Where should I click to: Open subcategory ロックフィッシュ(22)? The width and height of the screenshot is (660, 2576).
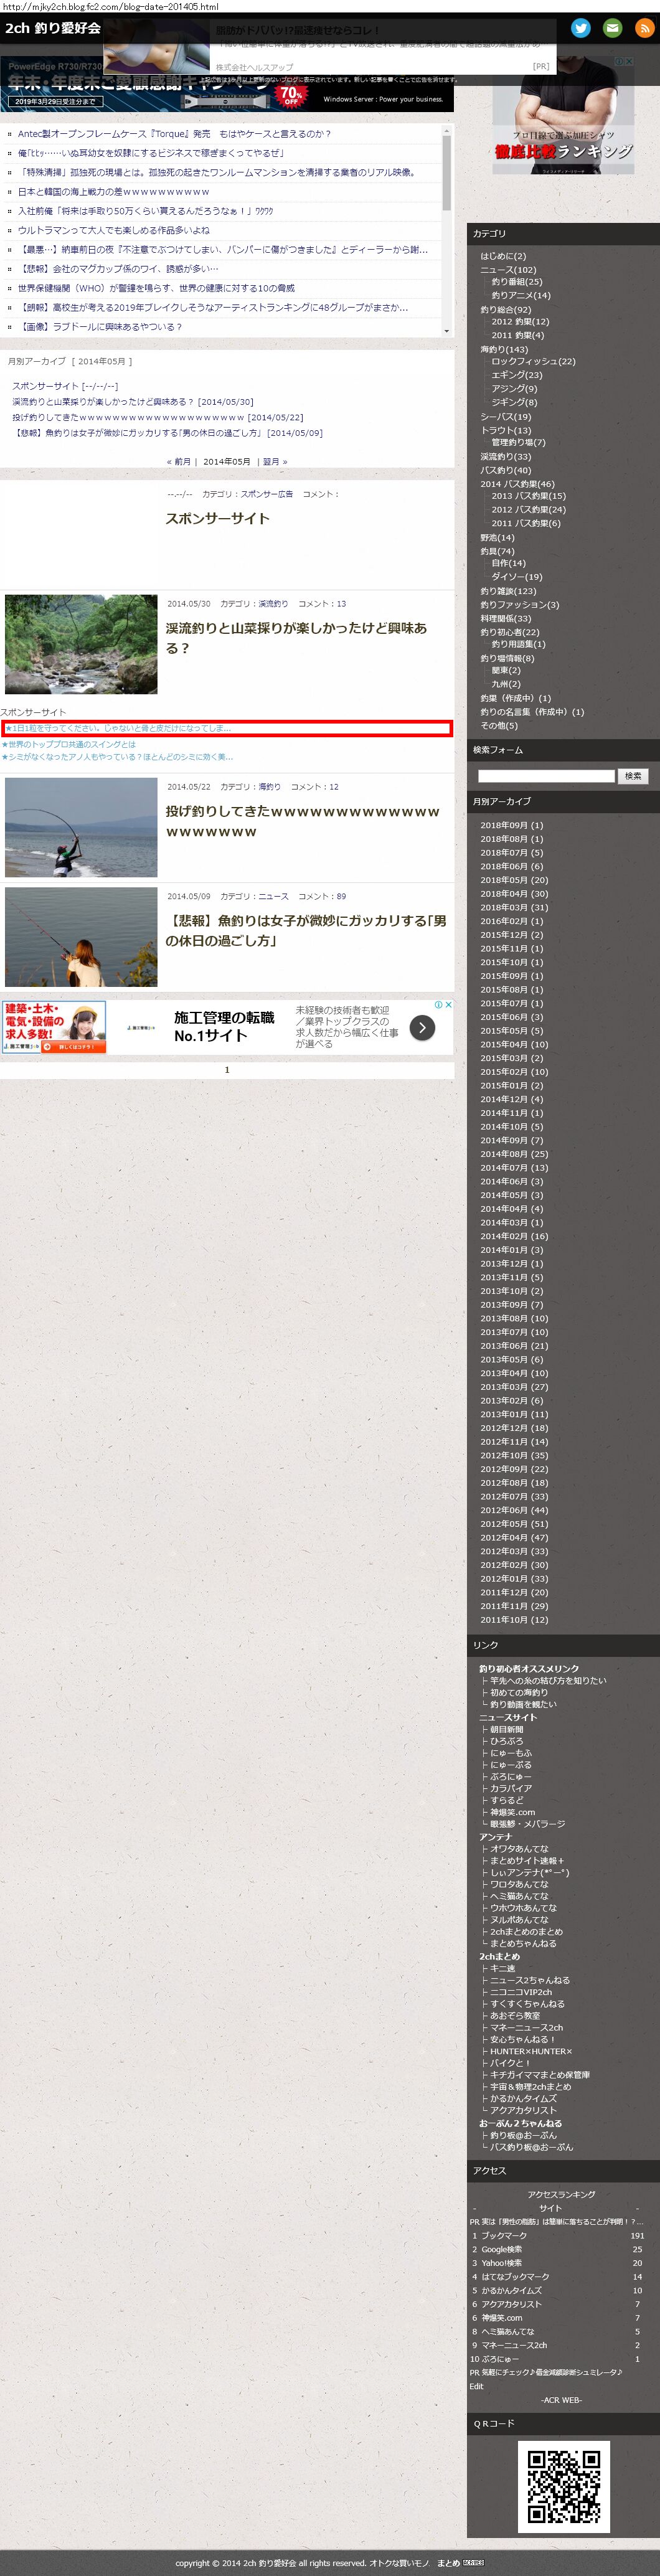(533, 361)
